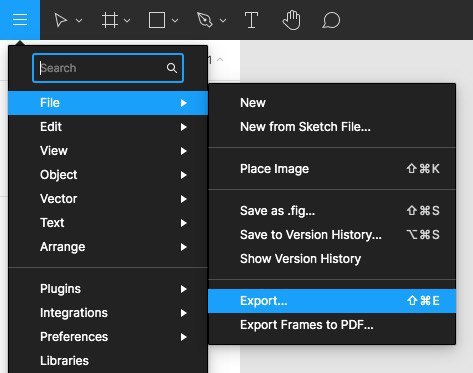This screenshot has height=373, width=473.
Task: Select the Move tool arrow
Action: [61, 20]
